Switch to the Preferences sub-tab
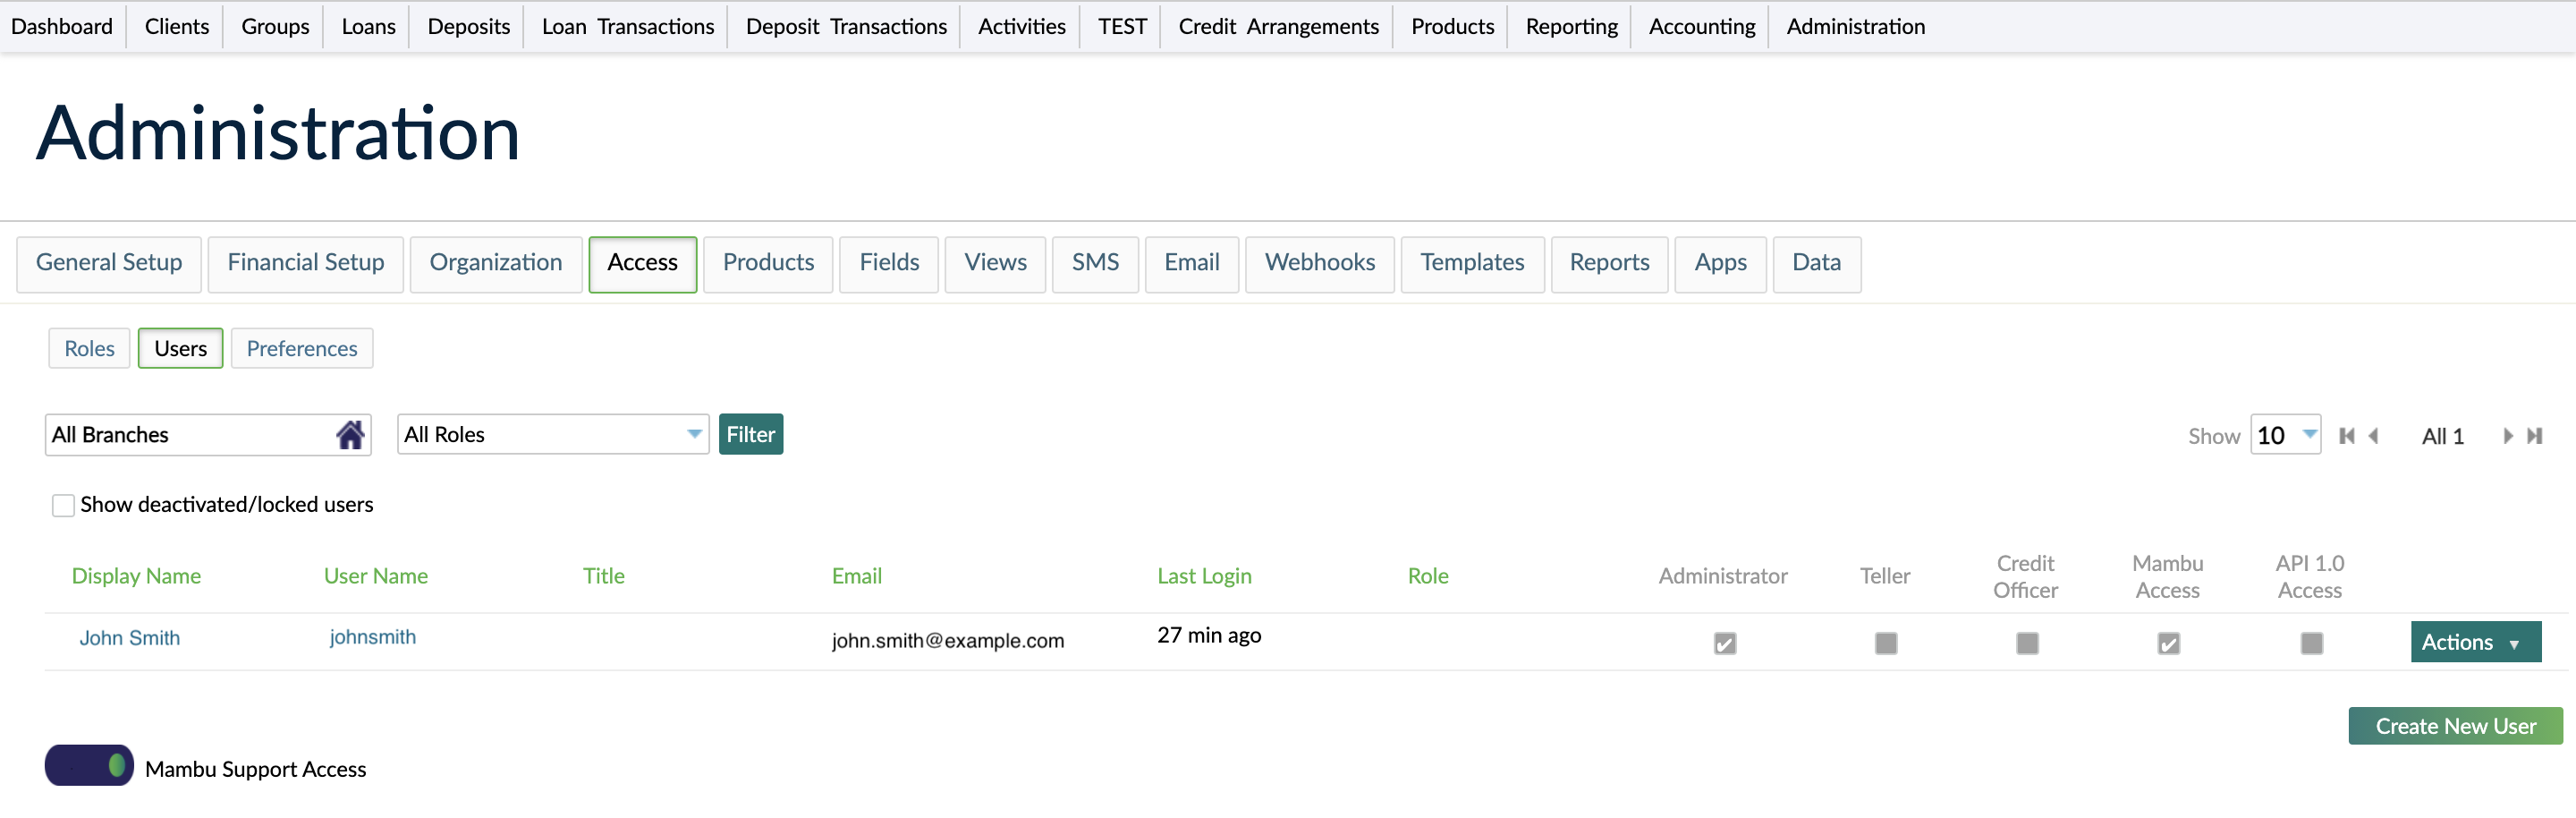The height and width of the screenshot is (818, 2576). click(301, 348)
